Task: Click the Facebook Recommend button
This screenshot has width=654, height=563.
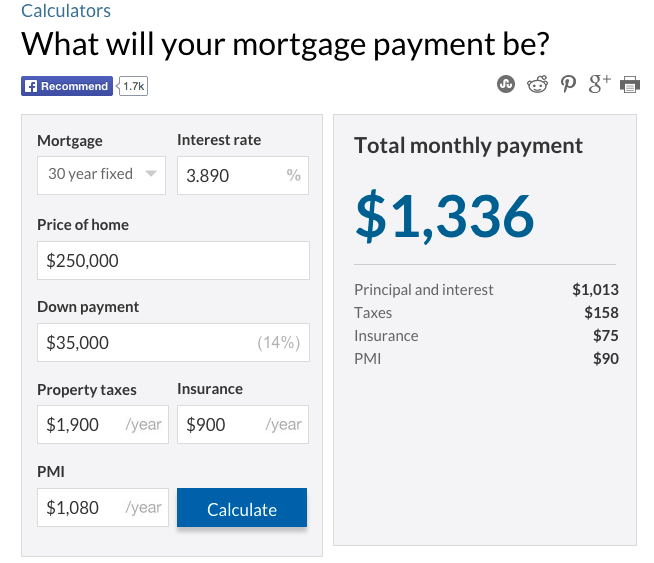Action: pos(67,86)
